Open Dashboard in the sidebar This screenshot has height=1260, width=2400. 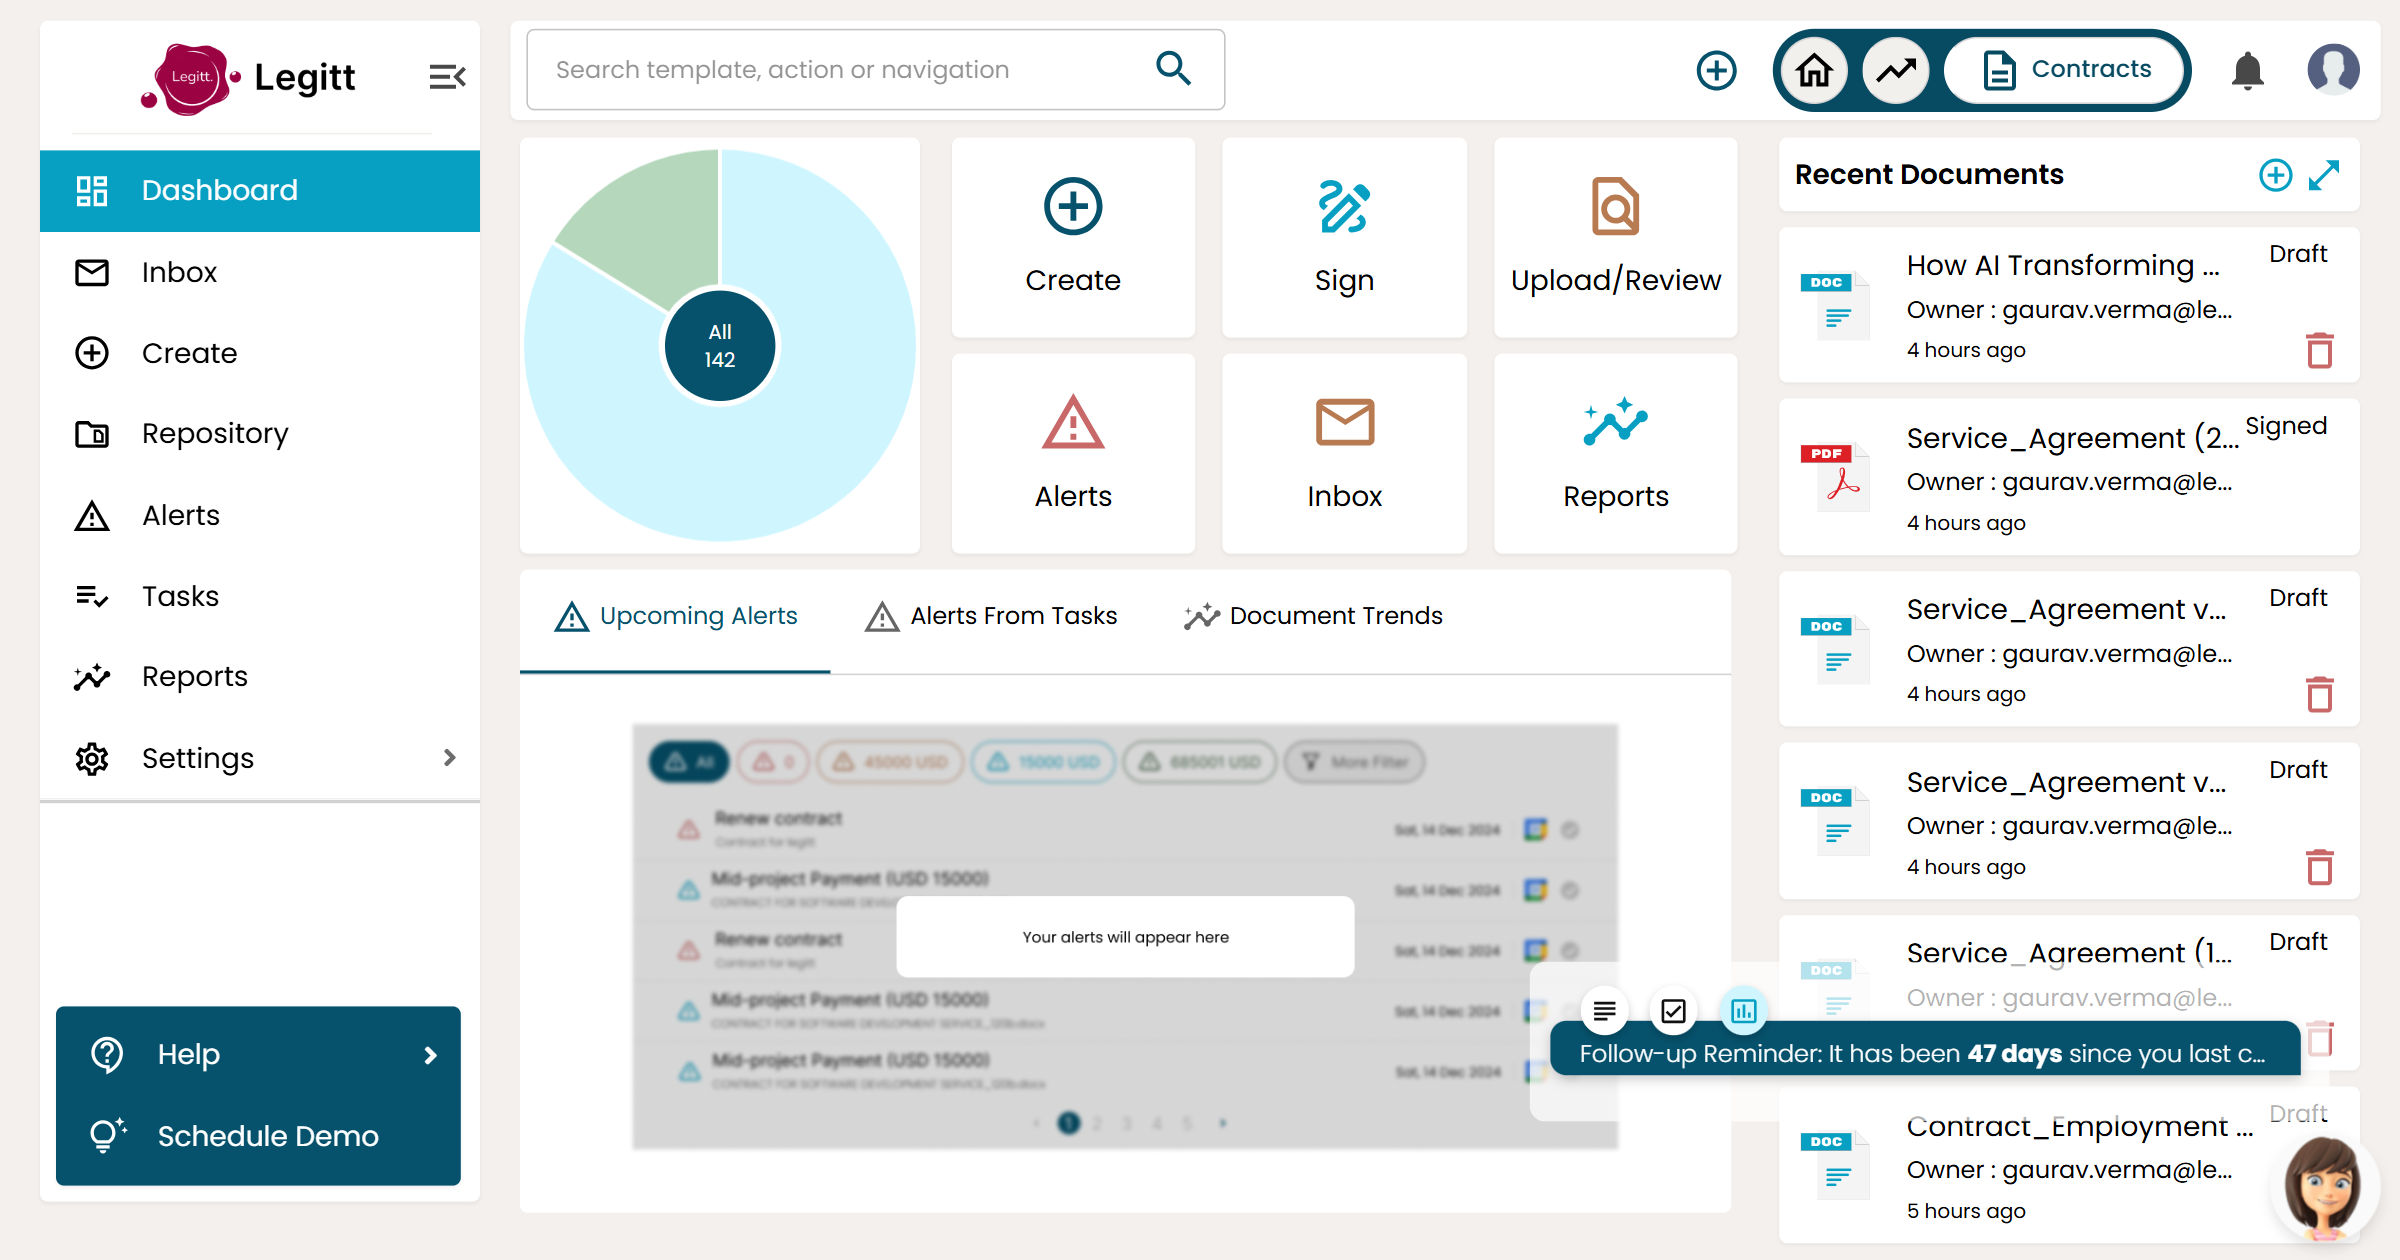260,191
